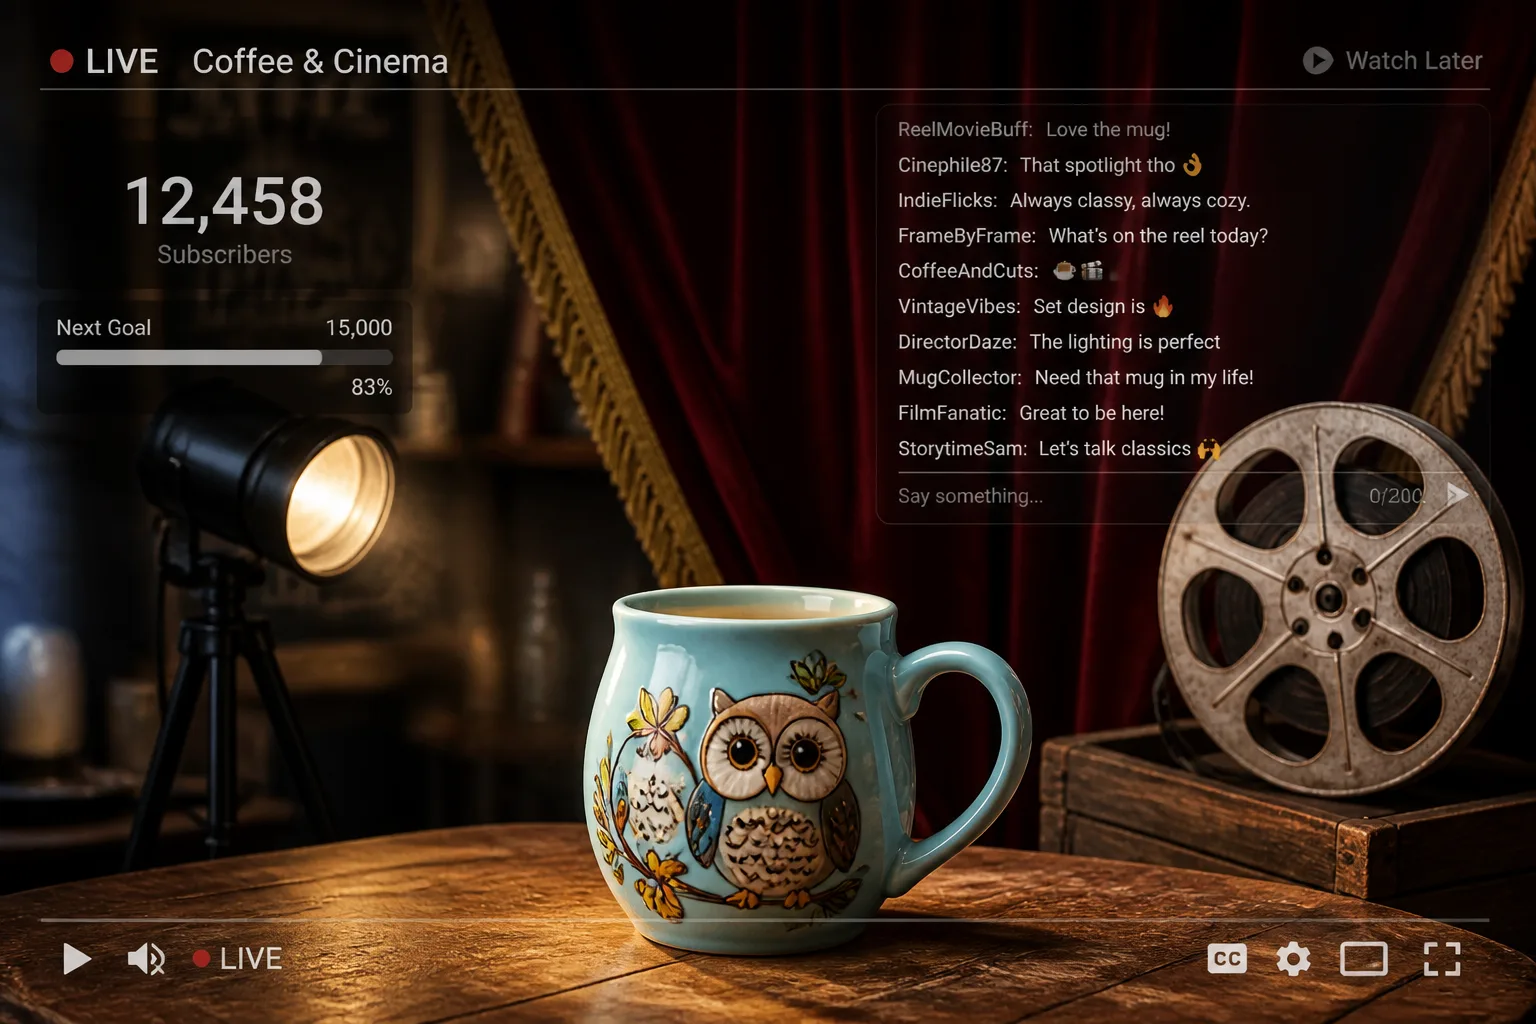Click the OK-hand emoji in Cinephile87's message
1536x1024 pixels.
[x=1193, y=164]
